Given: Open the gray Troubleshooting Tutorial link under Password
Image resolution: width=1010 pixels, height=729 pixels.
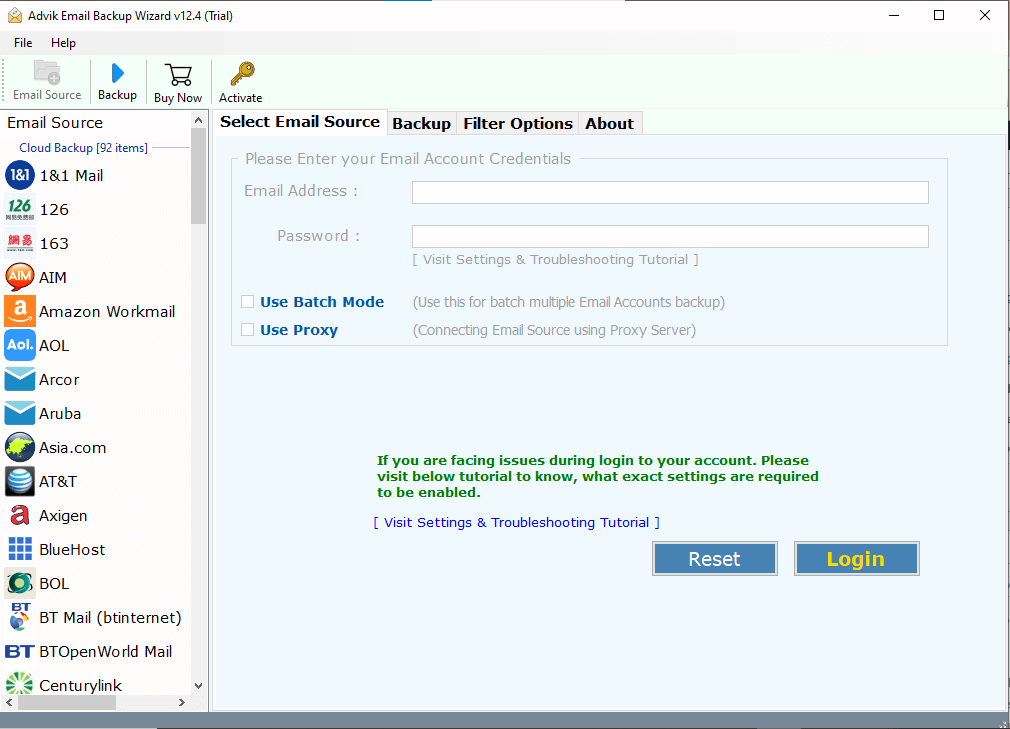Looking at the screenshot, I should 555,260.
